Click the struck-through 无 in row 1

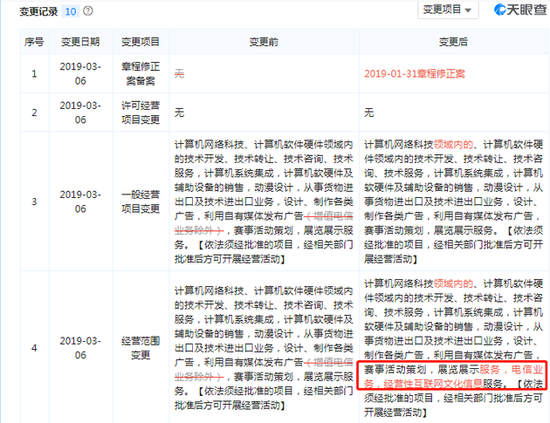179,74
